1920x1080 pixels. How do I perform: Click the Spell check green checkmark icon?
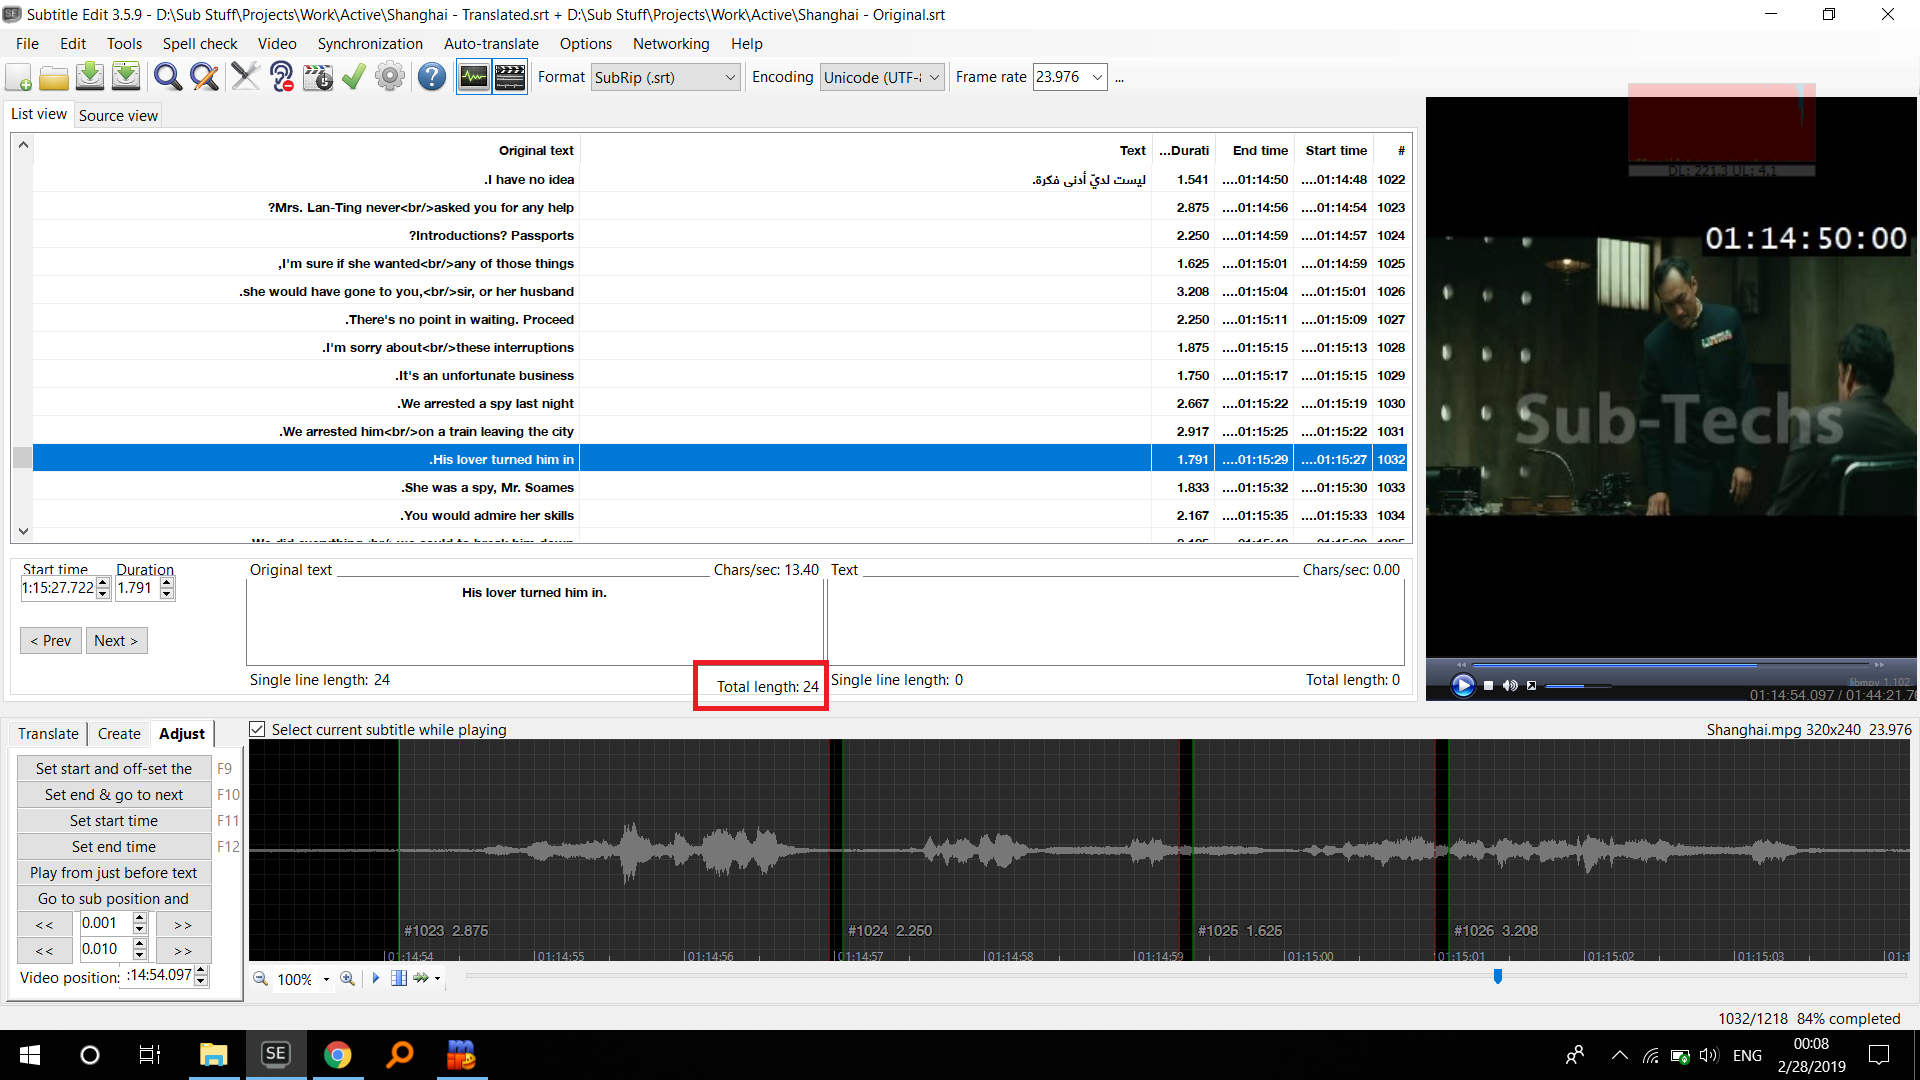[354, 77]
